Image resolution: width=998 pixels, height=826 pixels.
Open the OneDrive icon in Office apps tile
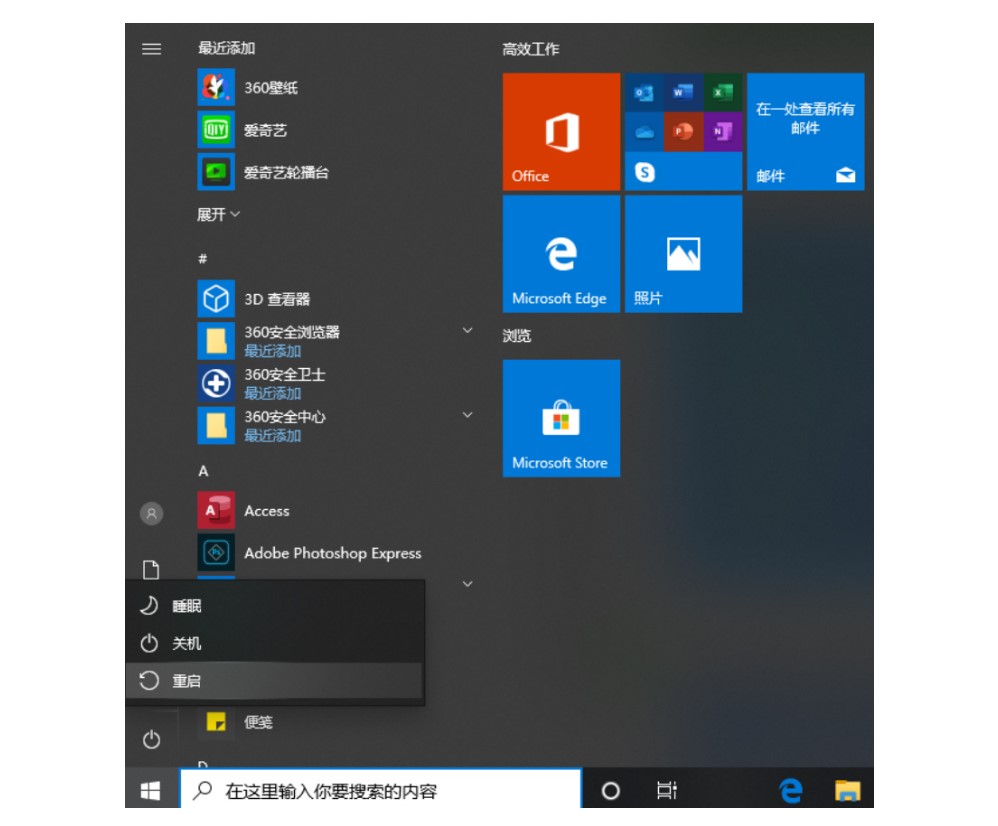644,132
